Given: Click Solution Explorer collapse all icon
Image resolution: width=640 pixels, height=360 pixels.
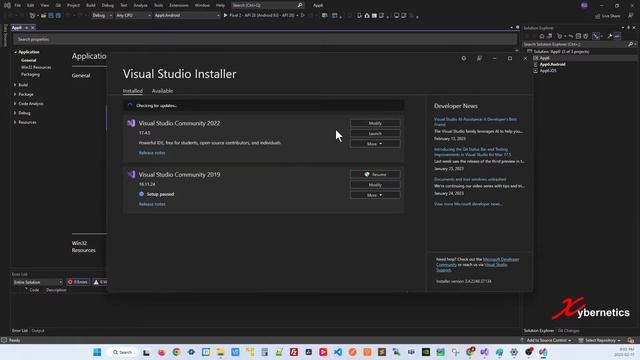Looking at the screenshot, I should 578,36.
